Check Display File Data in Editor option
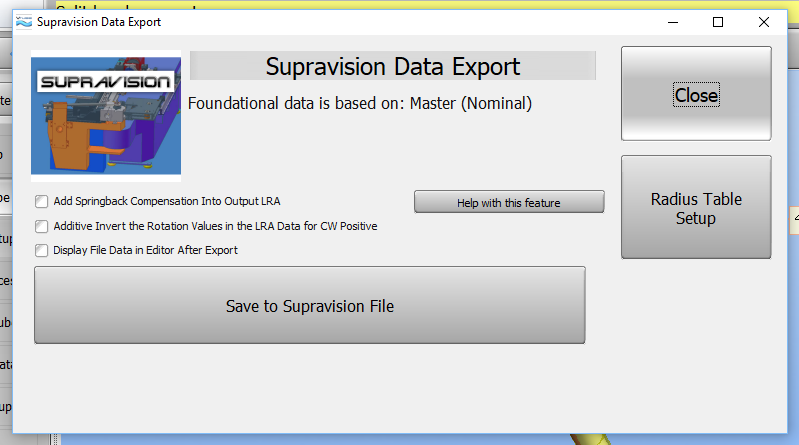 tap(42, 250)
